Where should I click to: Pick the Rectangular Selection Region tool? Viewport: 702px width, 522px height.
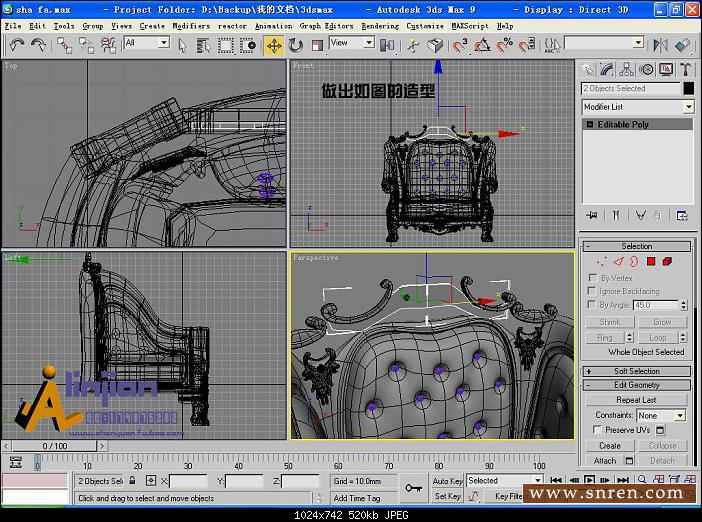226,45
